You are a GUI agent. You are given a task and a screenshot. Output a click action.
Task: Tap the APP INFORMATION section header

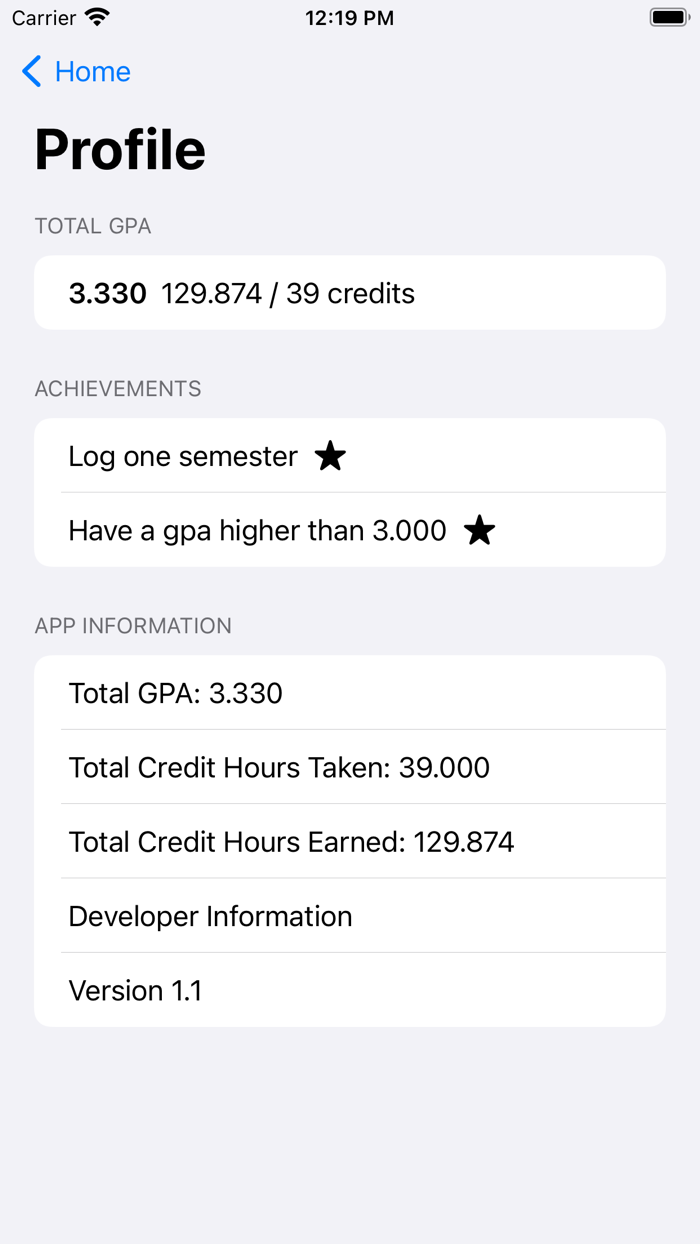pyautogui.click(x=133, y=625)
